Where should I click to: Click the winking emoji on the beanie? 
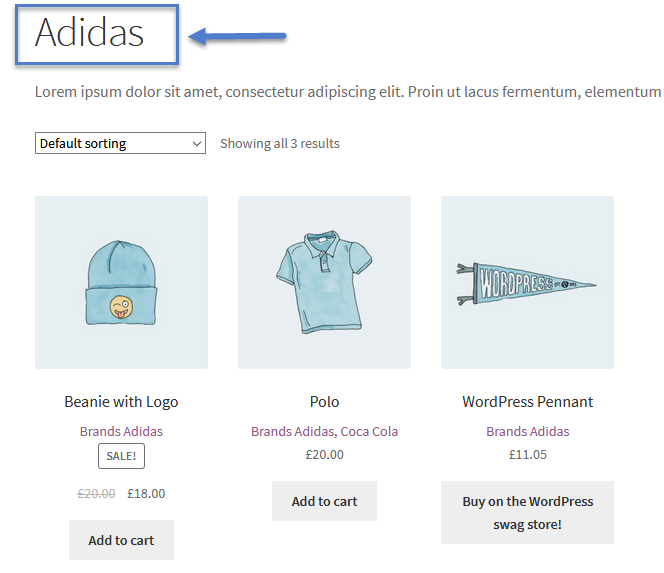click(x=121, y=308)
